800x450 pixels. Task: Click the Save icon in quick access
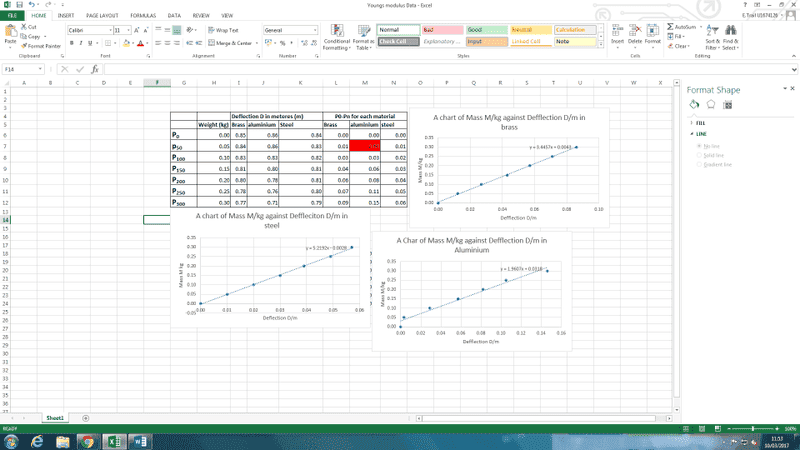click(19, 5)
